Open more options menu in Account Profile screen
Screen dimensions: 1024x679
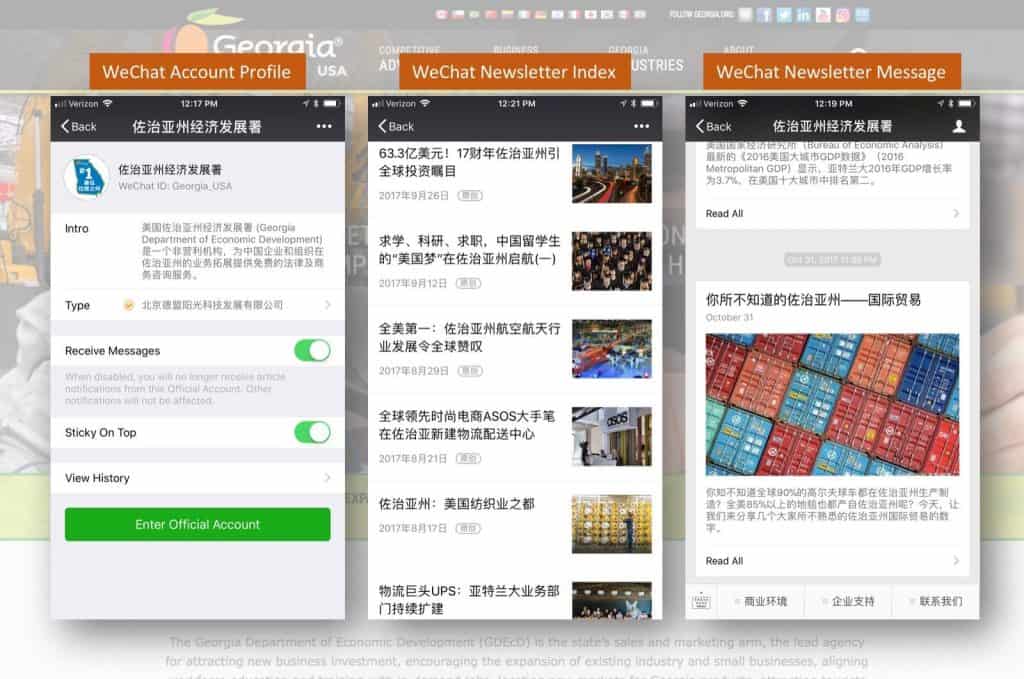click(x=324, y=127)
